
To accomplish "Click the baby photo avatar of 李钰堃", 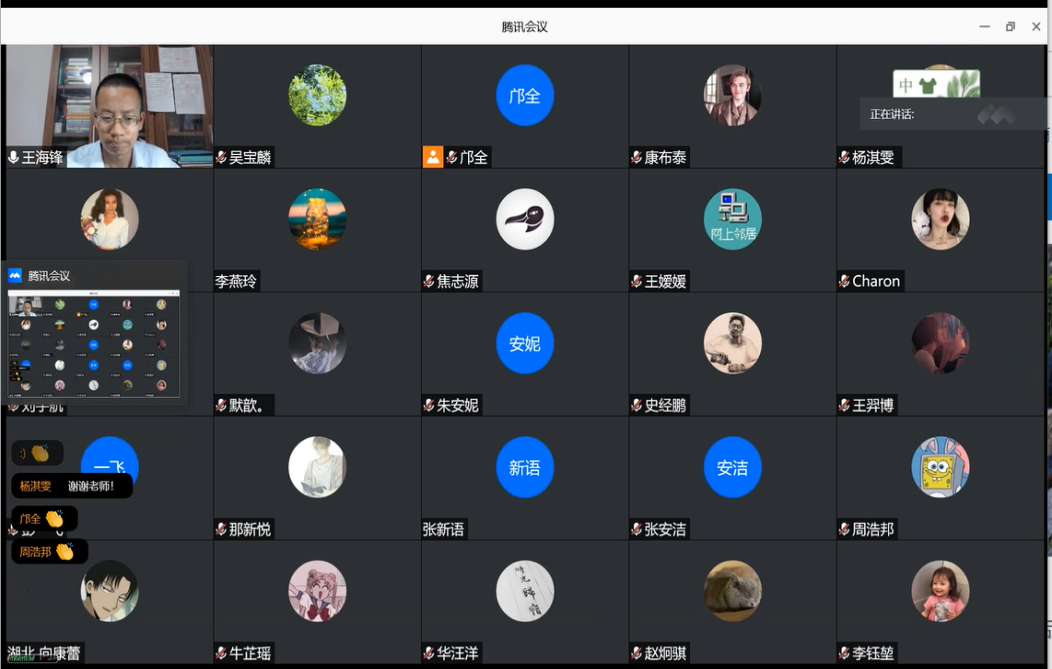I will [940, 591].
